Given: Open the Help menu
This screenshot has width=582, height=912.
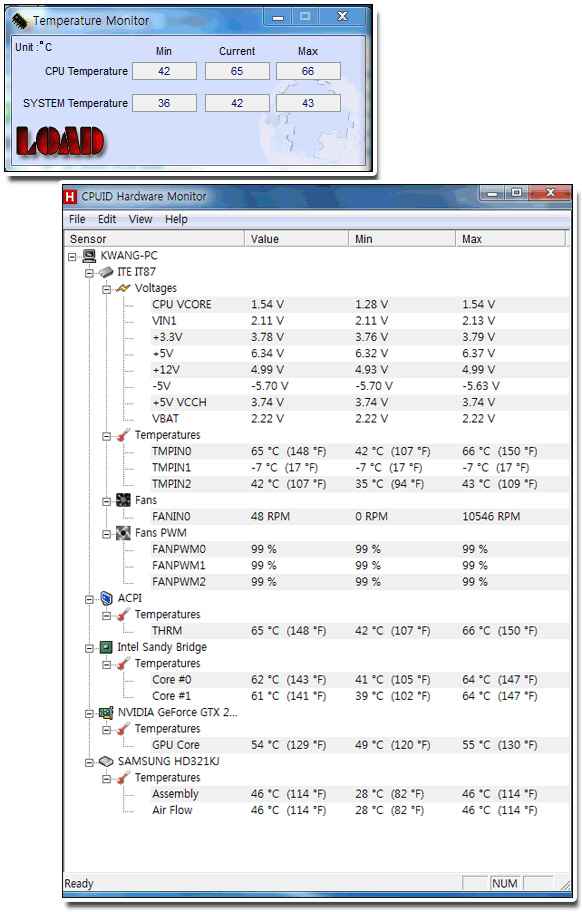Looking at the screenshot, I should coord(176,219).
